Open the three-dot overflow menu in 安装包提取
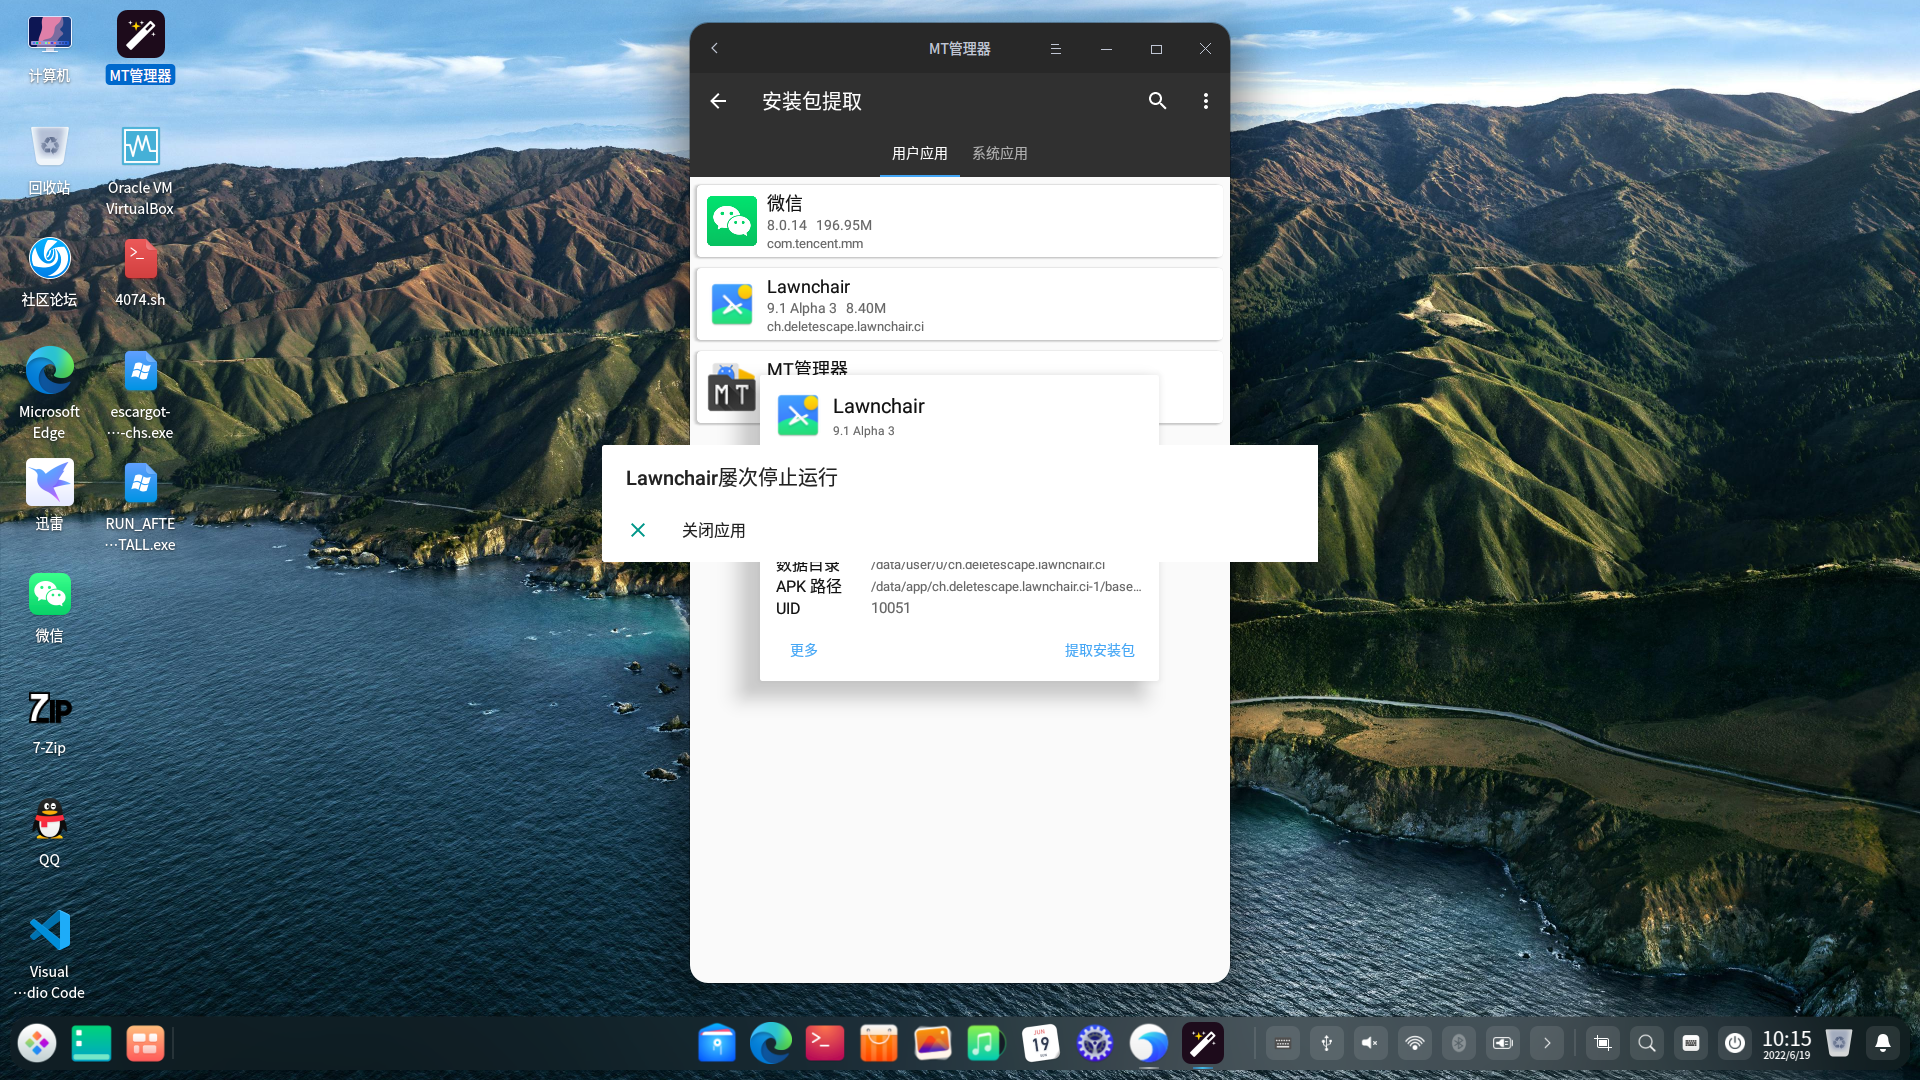The width and height of the screenshot is (1920, 1080). tap(1205, 101)
